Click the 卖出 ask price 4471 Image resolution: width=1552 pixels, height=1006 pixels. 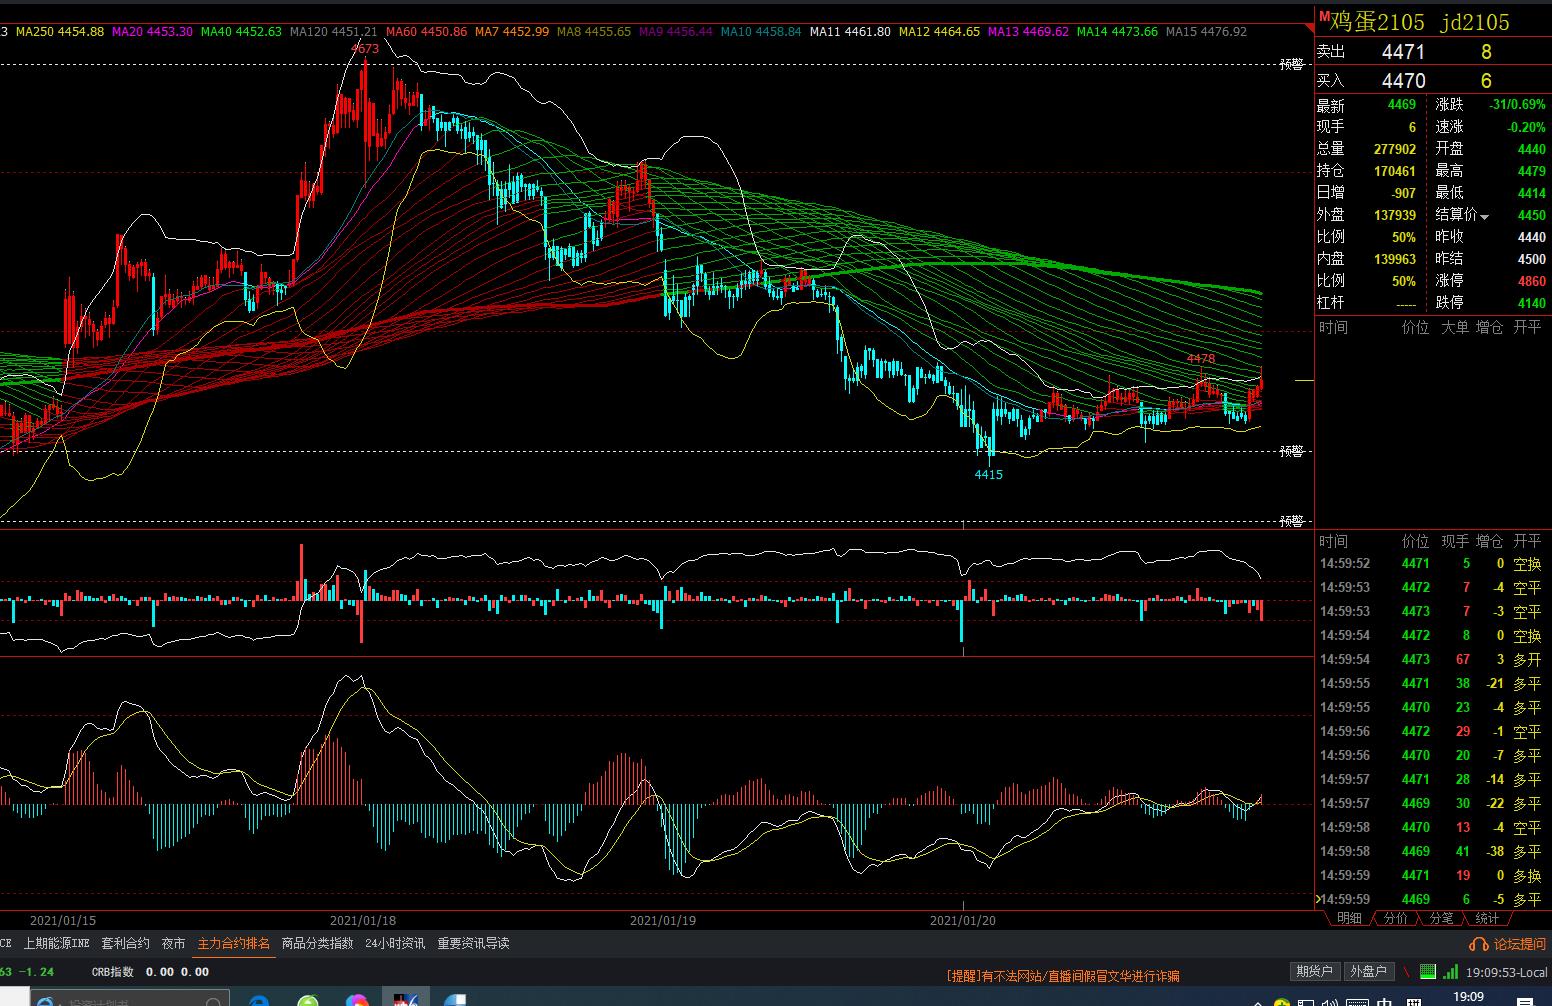(1403, 52)
